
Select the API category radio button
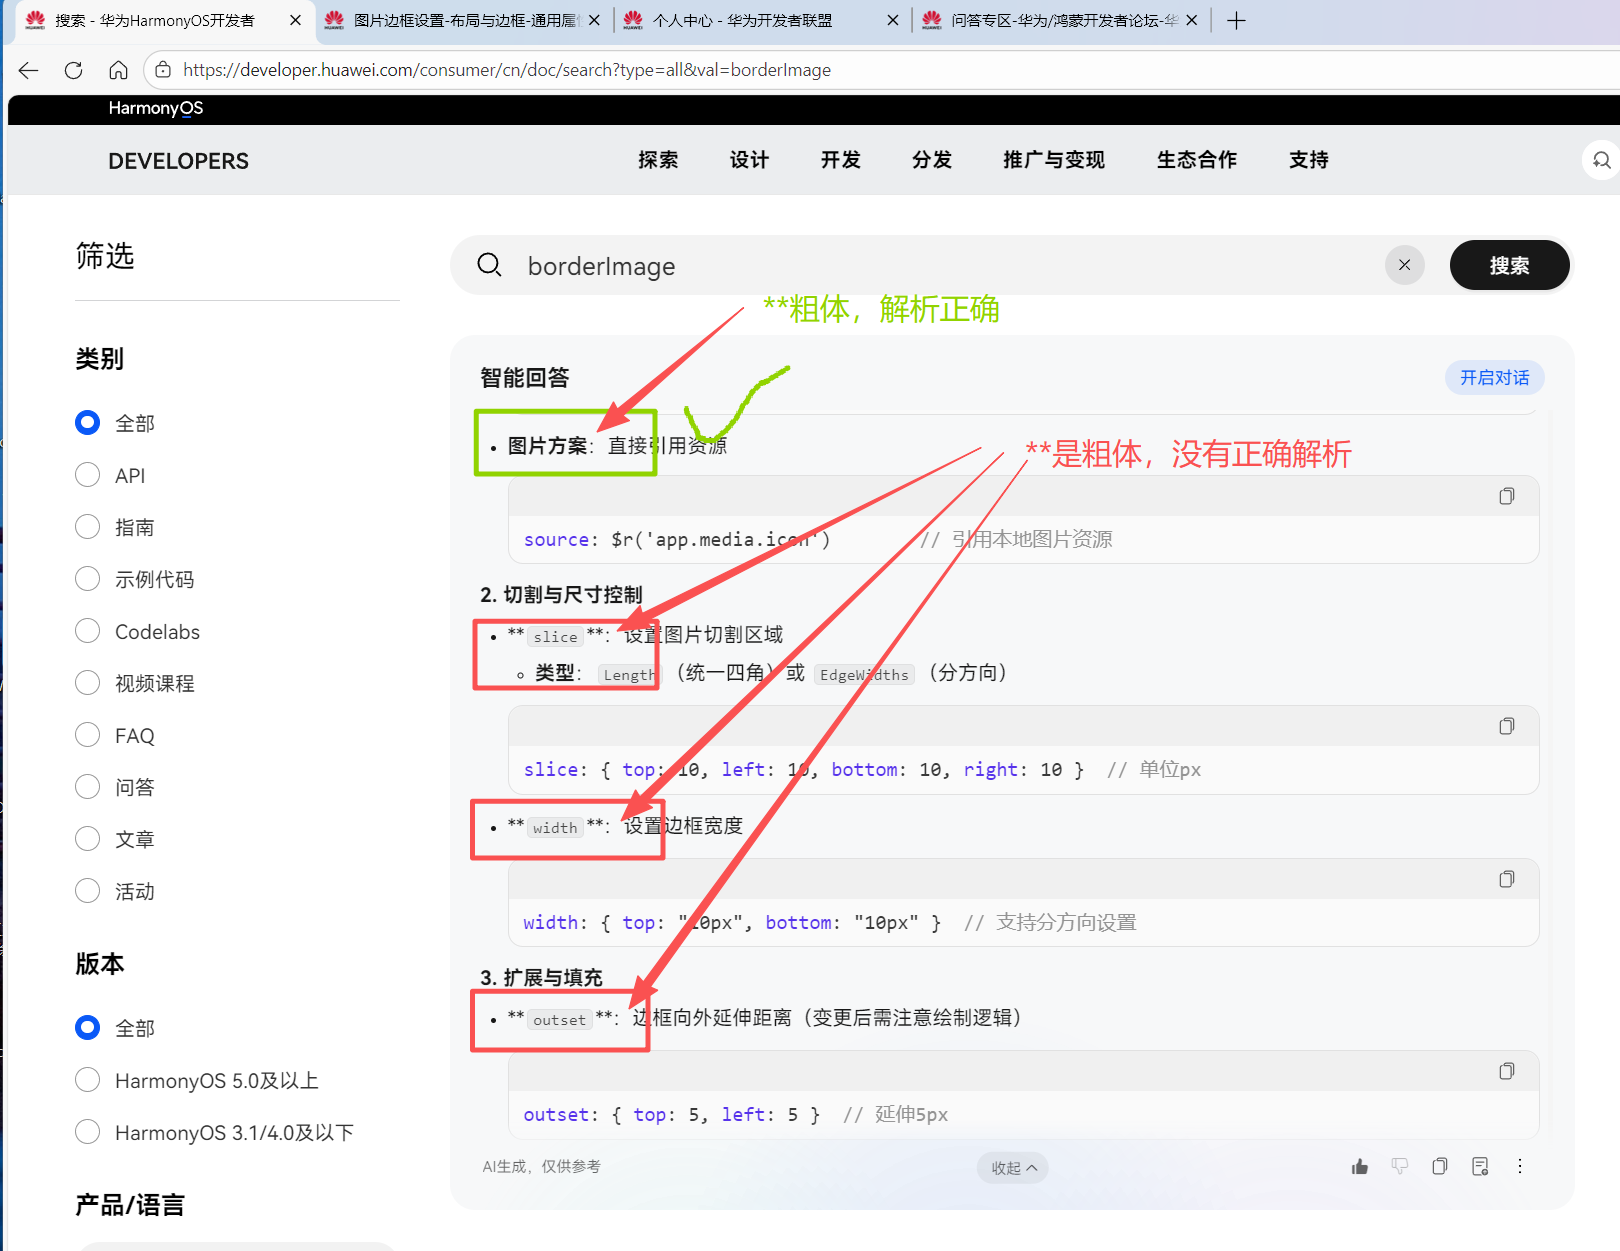click(x=88, y=475)
